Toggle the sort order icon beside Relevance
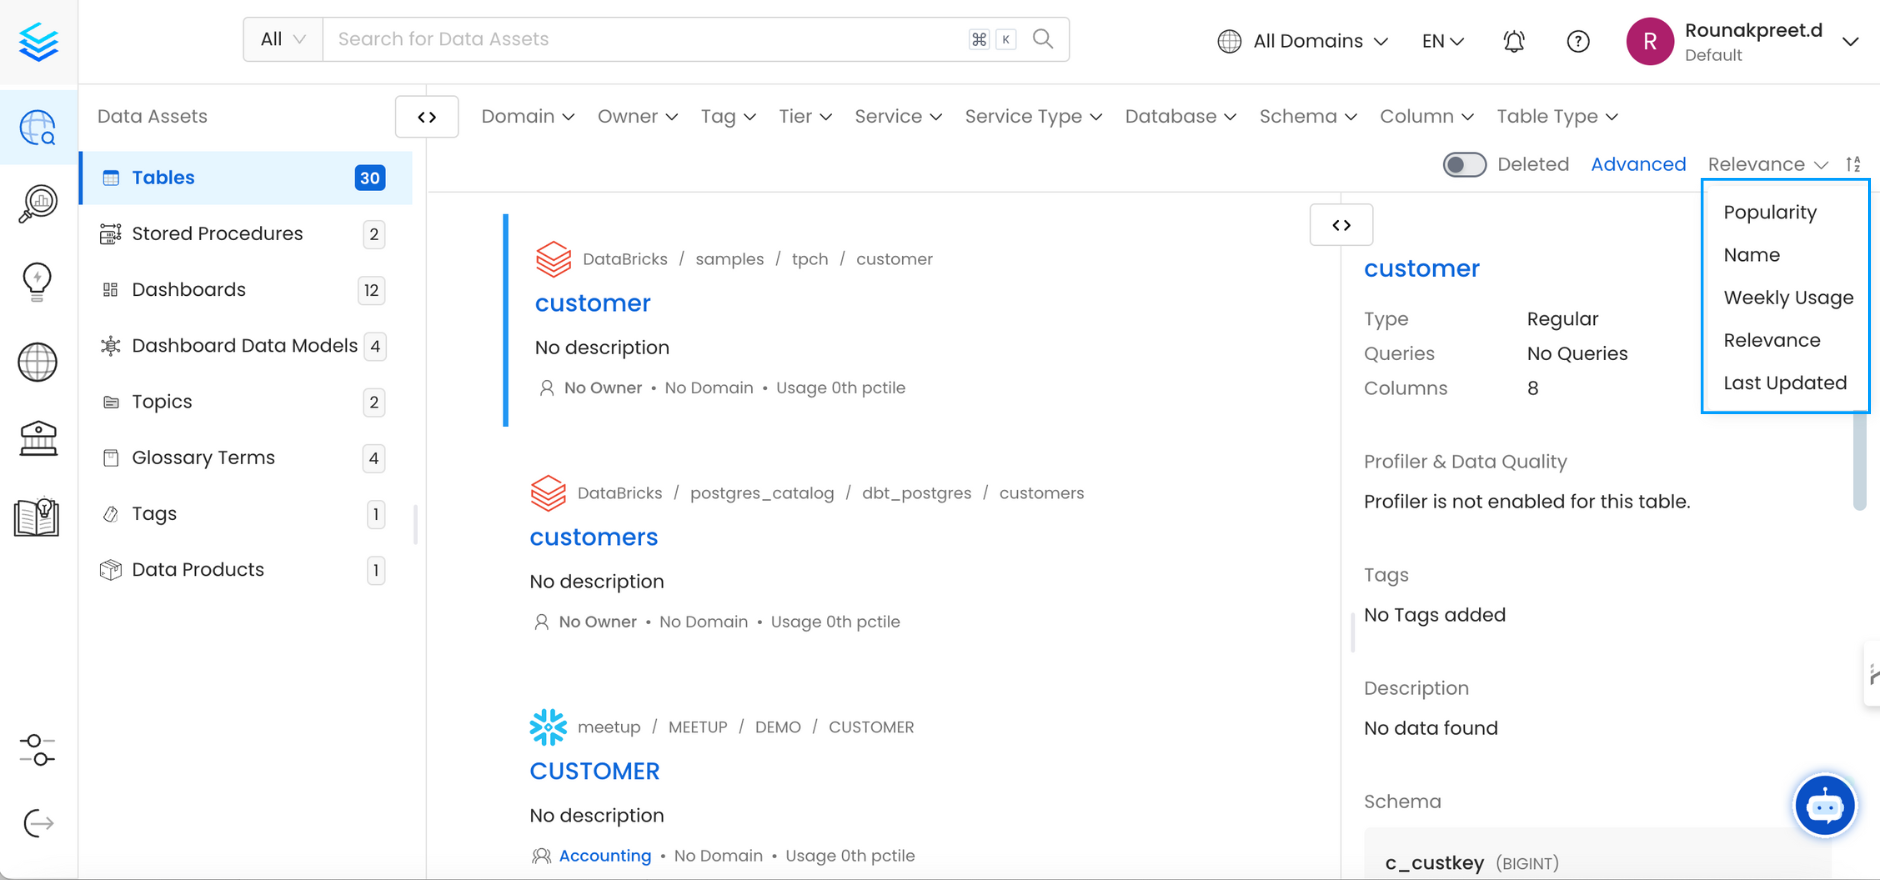 pyautogui.click(x=1853, y=164)
